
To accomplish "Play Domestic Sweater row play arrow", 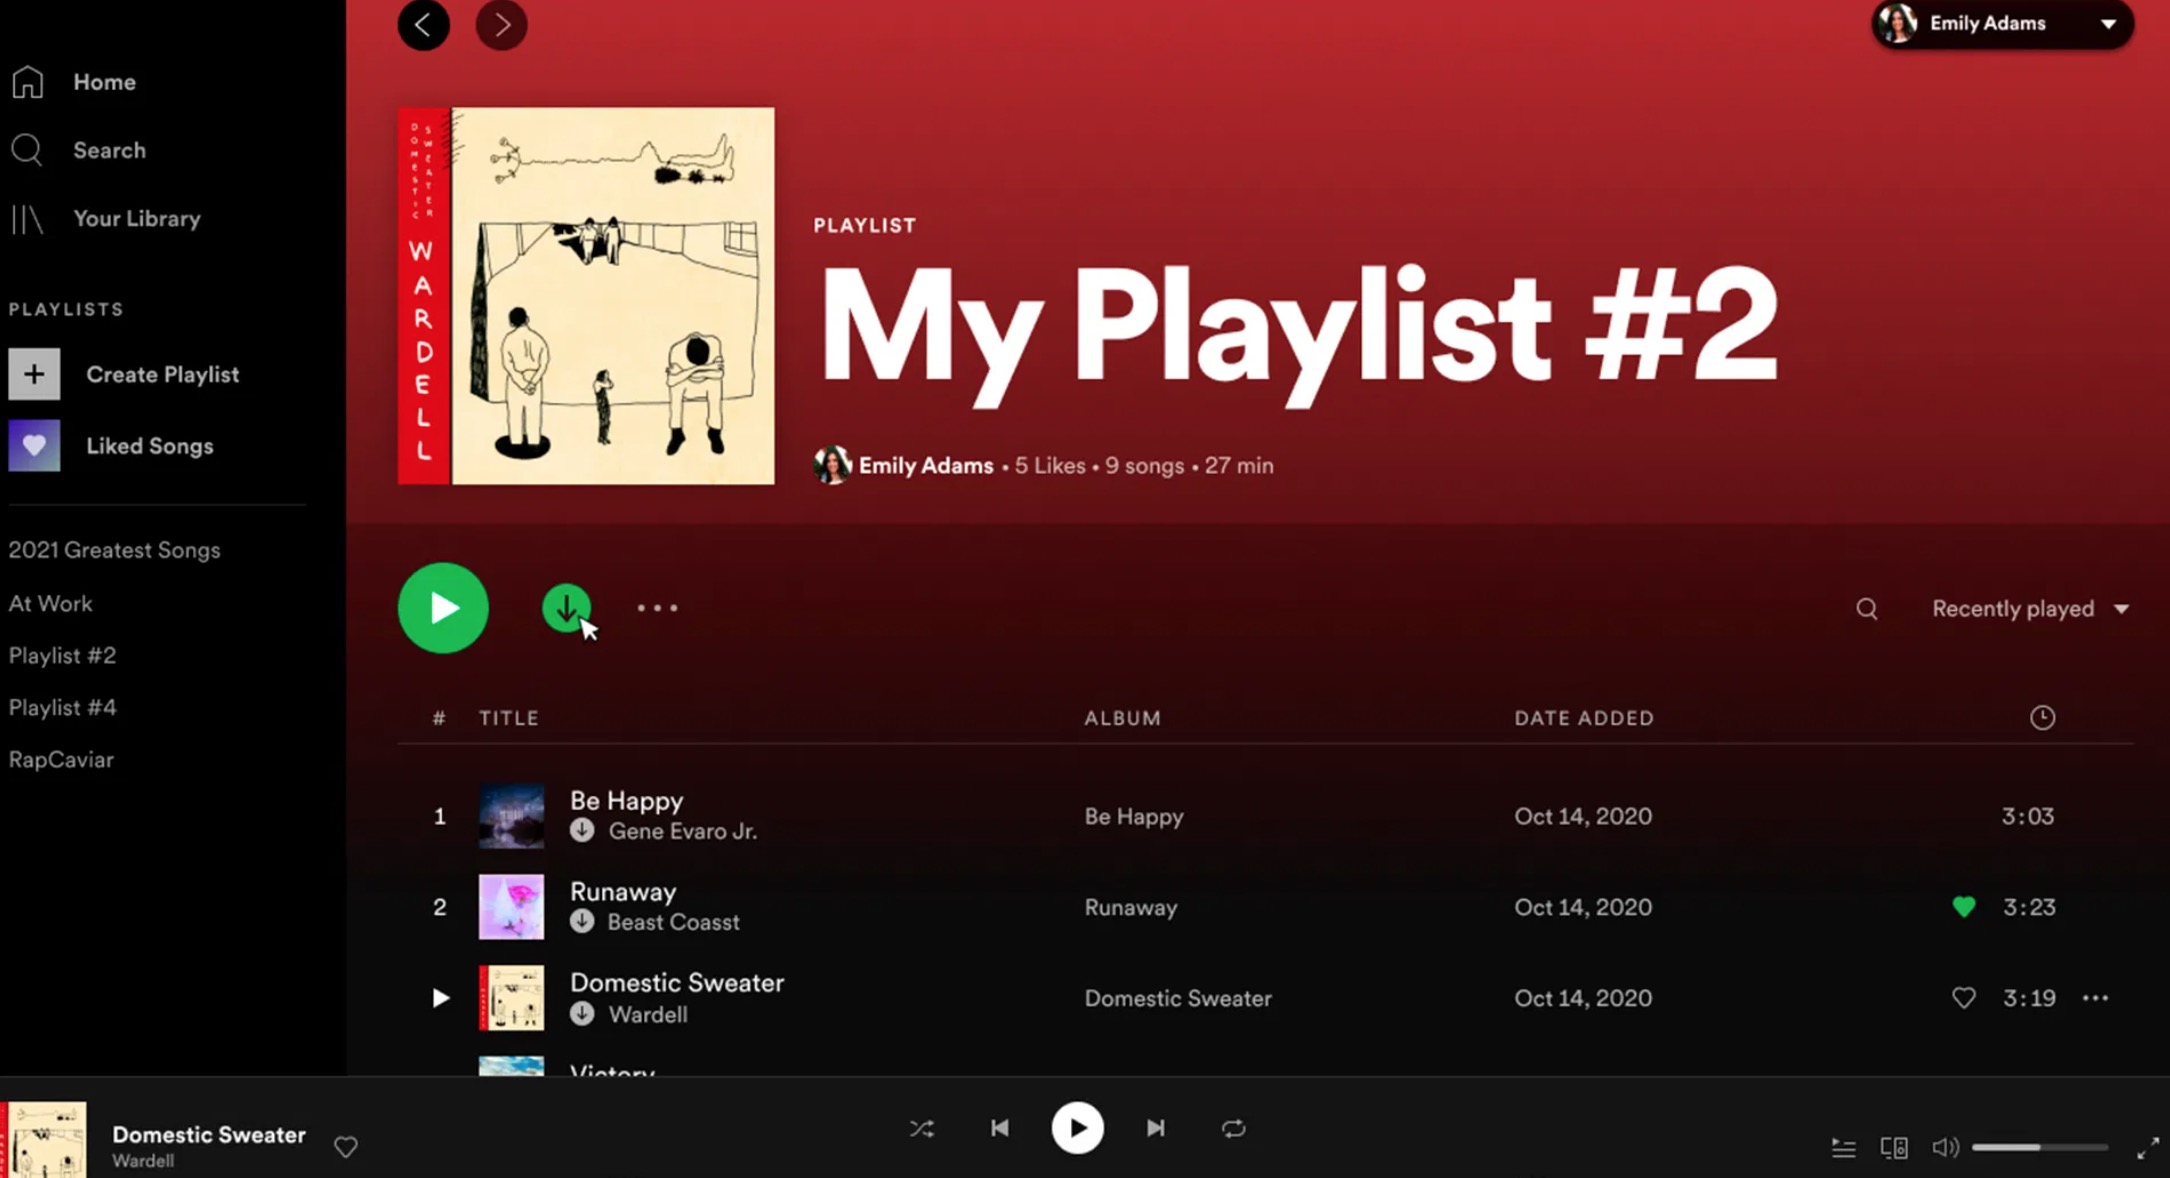I will coord(440,998).
